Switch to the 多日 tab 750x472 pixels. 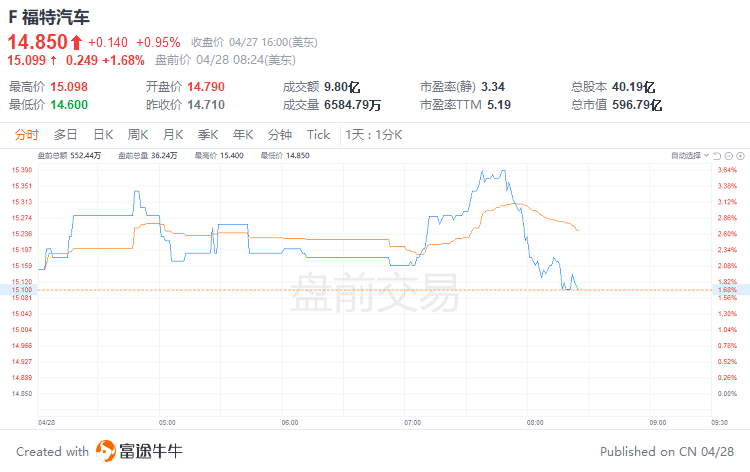(x=66, y=135)
